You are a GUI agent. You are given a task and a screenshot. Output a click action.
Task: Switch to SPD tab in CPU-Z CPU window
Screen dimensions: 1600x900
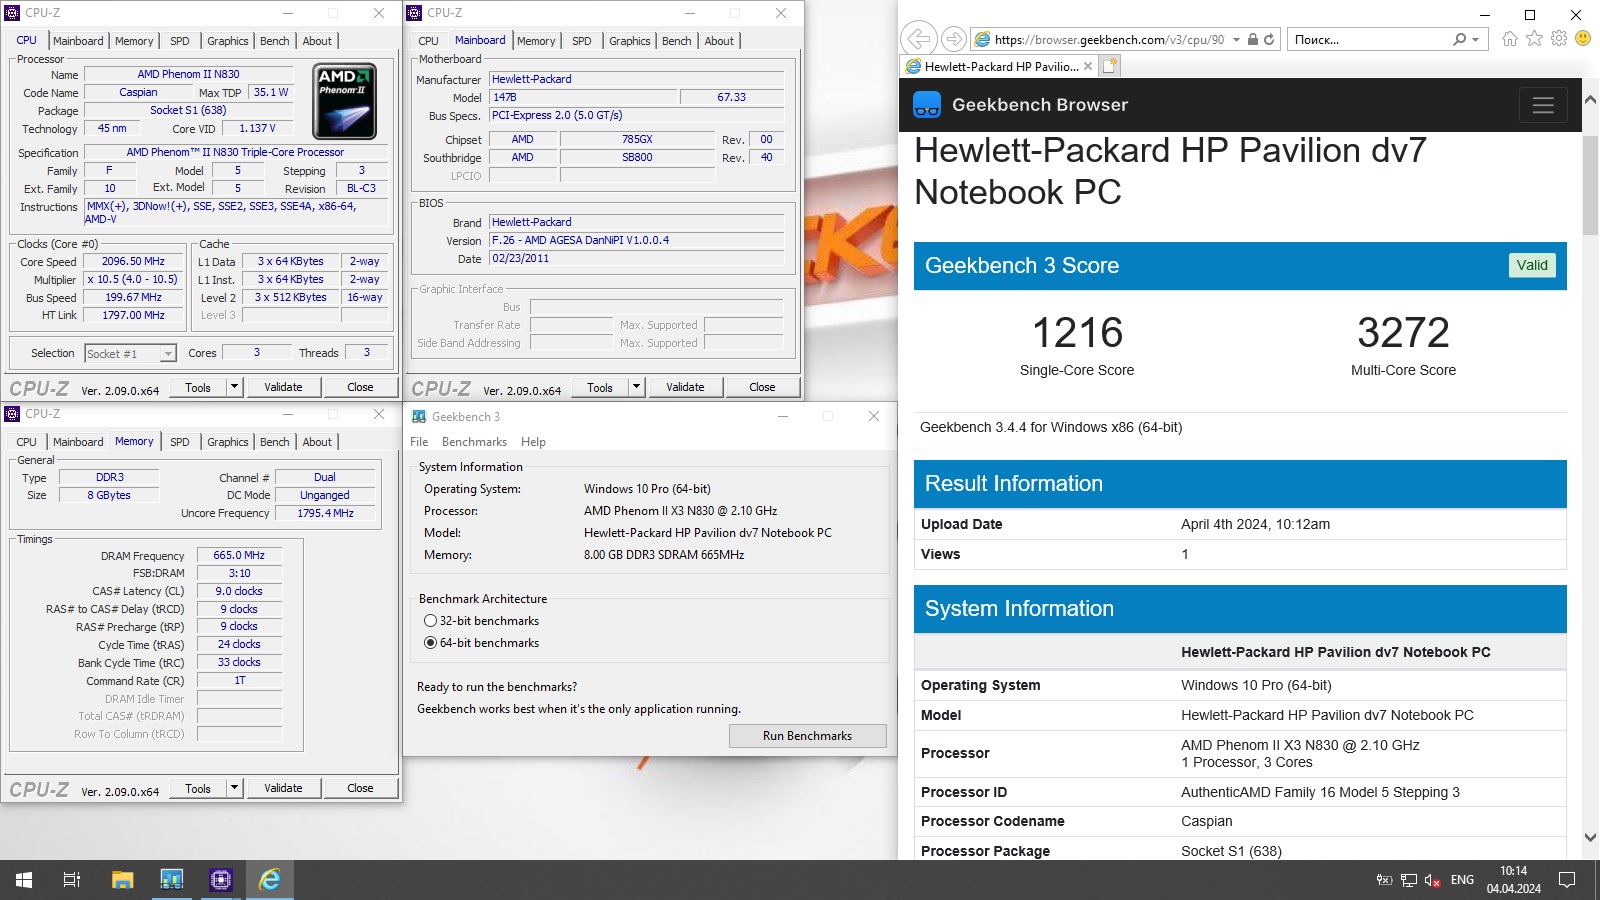[x=180, y=41]
